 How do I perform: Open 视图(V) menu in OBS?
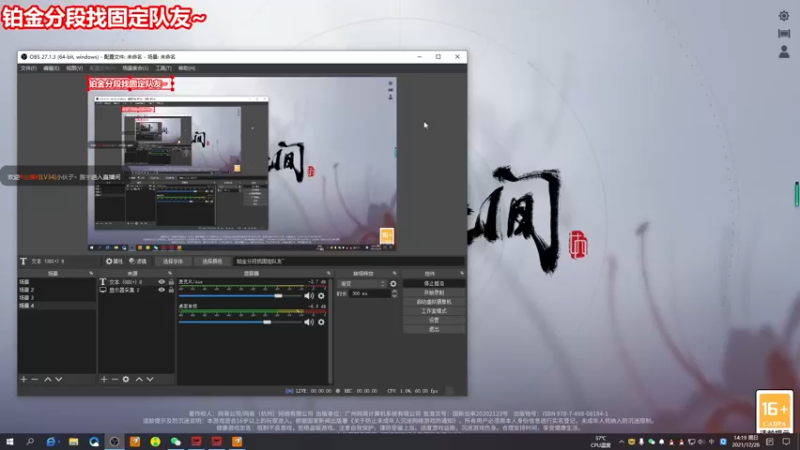click(x=74, y=68)
